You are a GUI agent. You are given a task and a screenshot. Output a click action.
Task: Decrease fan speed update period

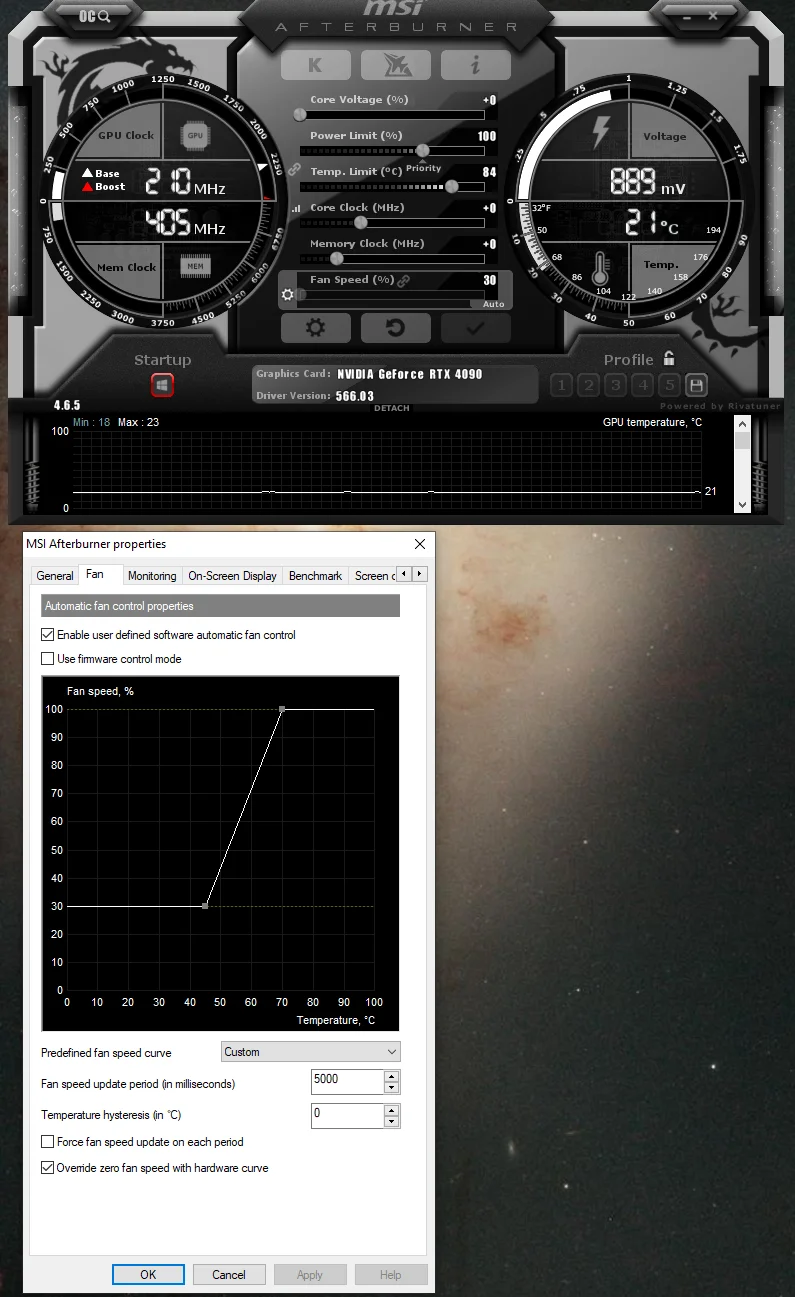[391, 1088]
